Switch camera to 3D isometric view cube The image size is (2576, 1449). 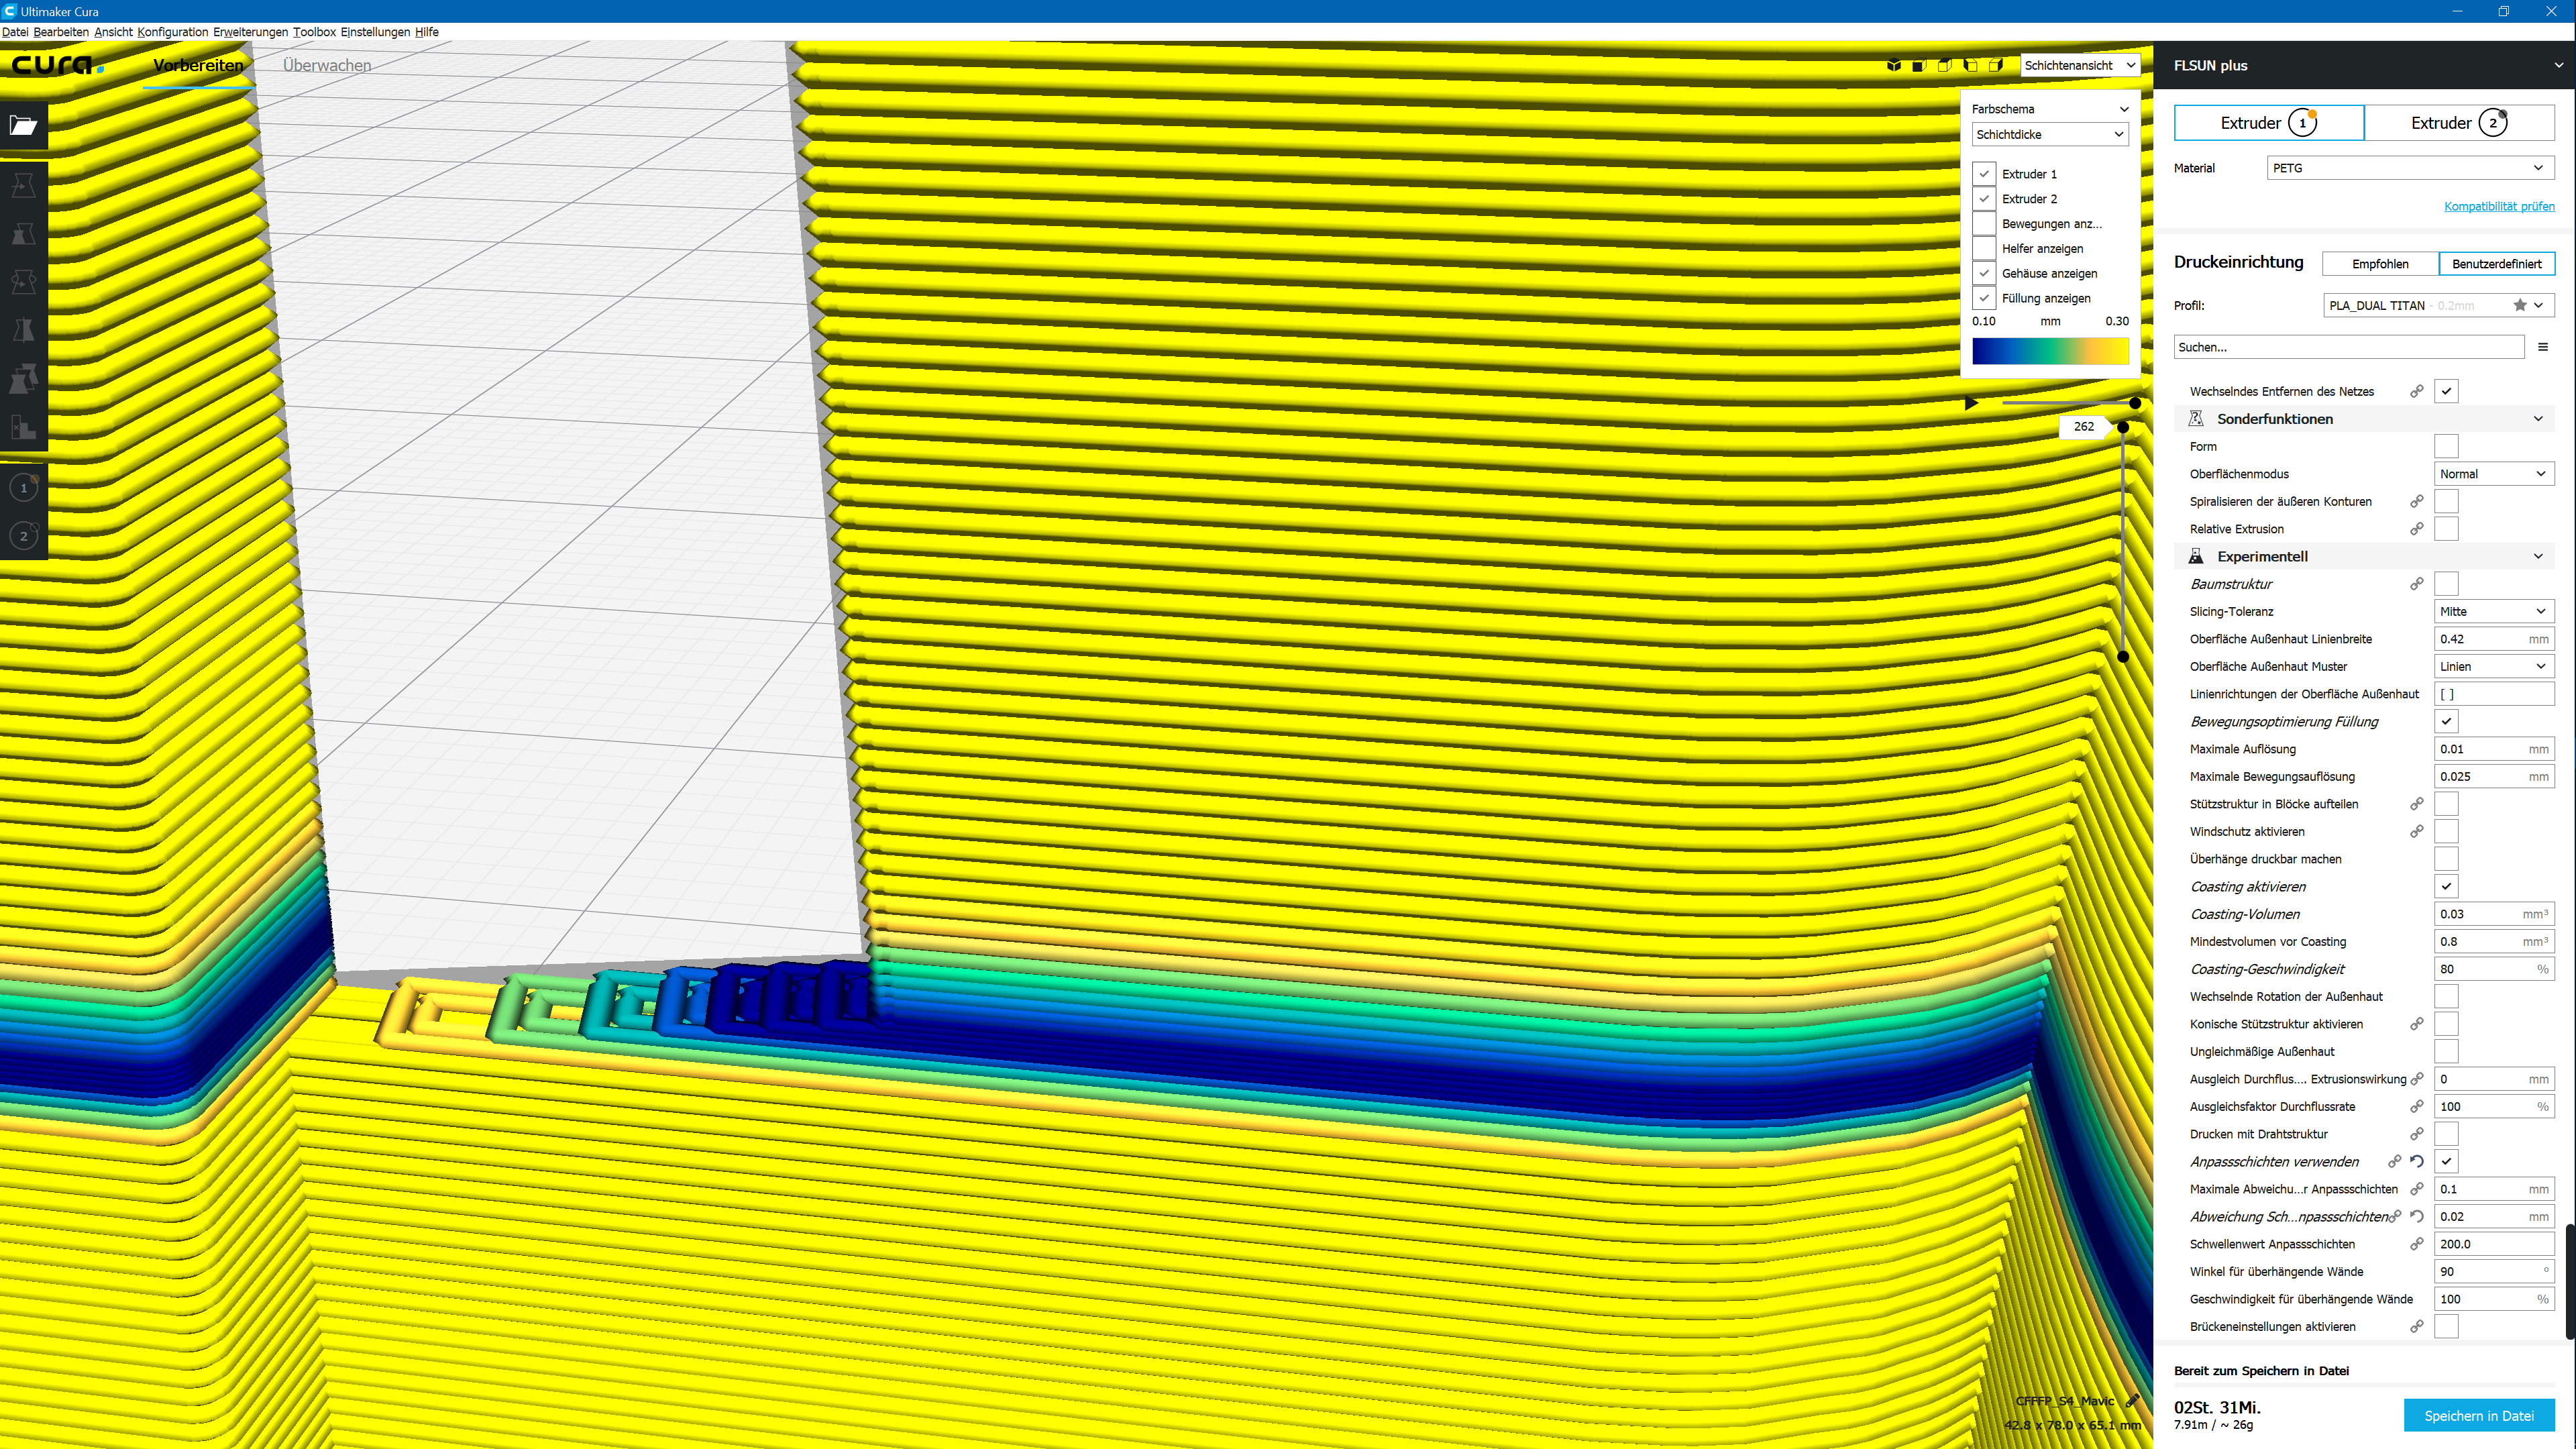pos(1893,65)
